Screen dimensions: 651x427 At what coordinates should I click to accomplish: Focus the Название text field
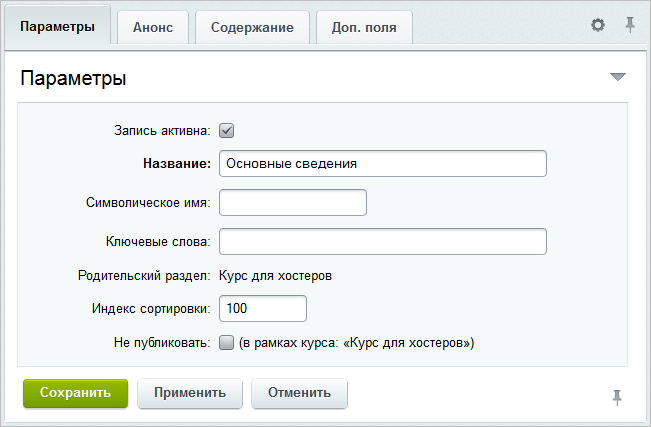coord(382,163)
